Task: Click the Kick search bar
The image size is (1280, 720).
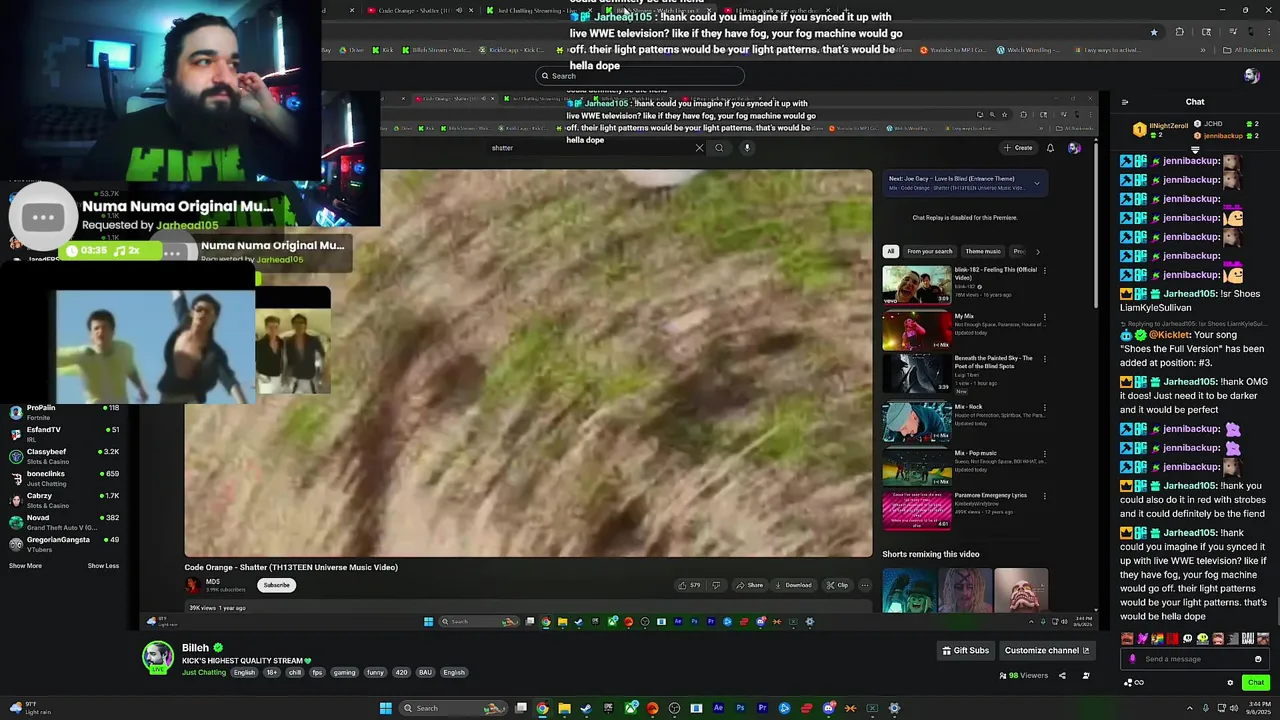Action: point(640,76)
